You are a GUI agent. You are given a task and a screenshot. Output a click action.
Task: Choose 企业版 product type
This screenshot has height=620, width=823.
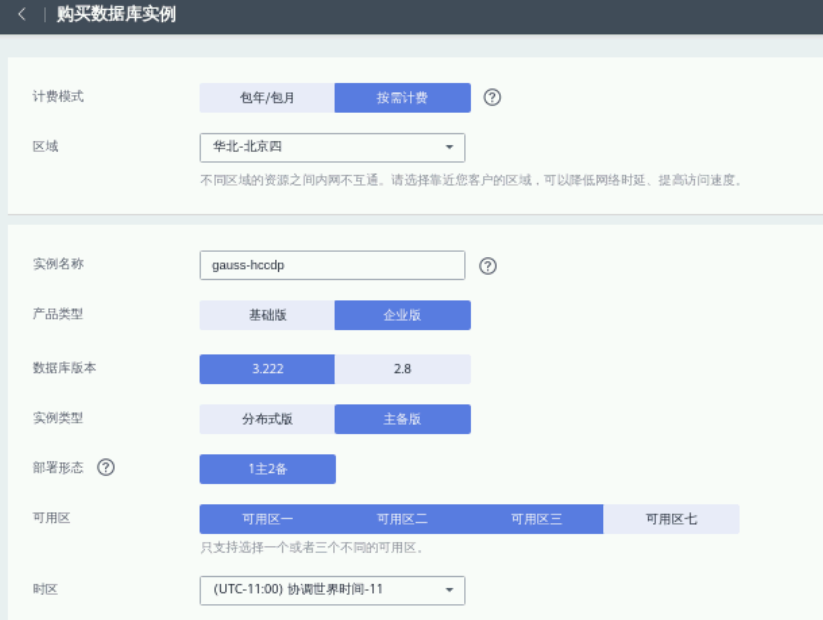pos(403,315)
